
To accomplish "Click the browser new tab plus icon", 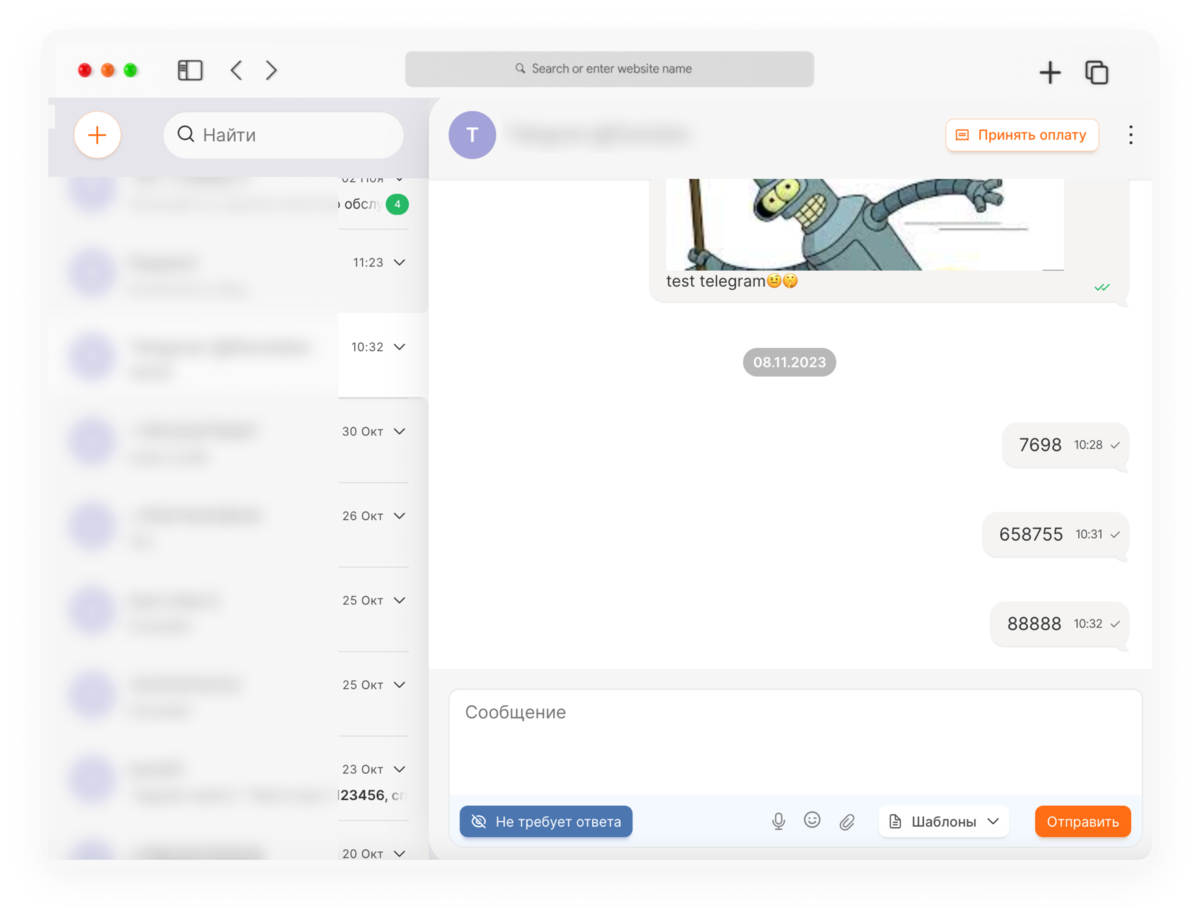I will [1050, 72].
